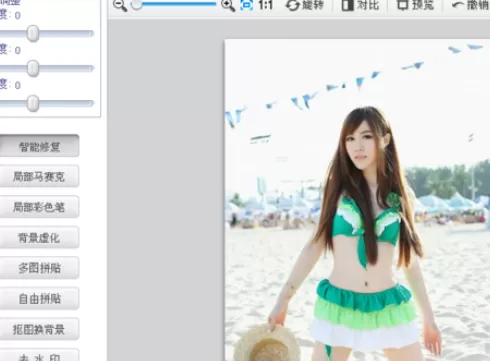Set zoom to 1:1 actual size

pyautogui.click(x=266, y=5)
